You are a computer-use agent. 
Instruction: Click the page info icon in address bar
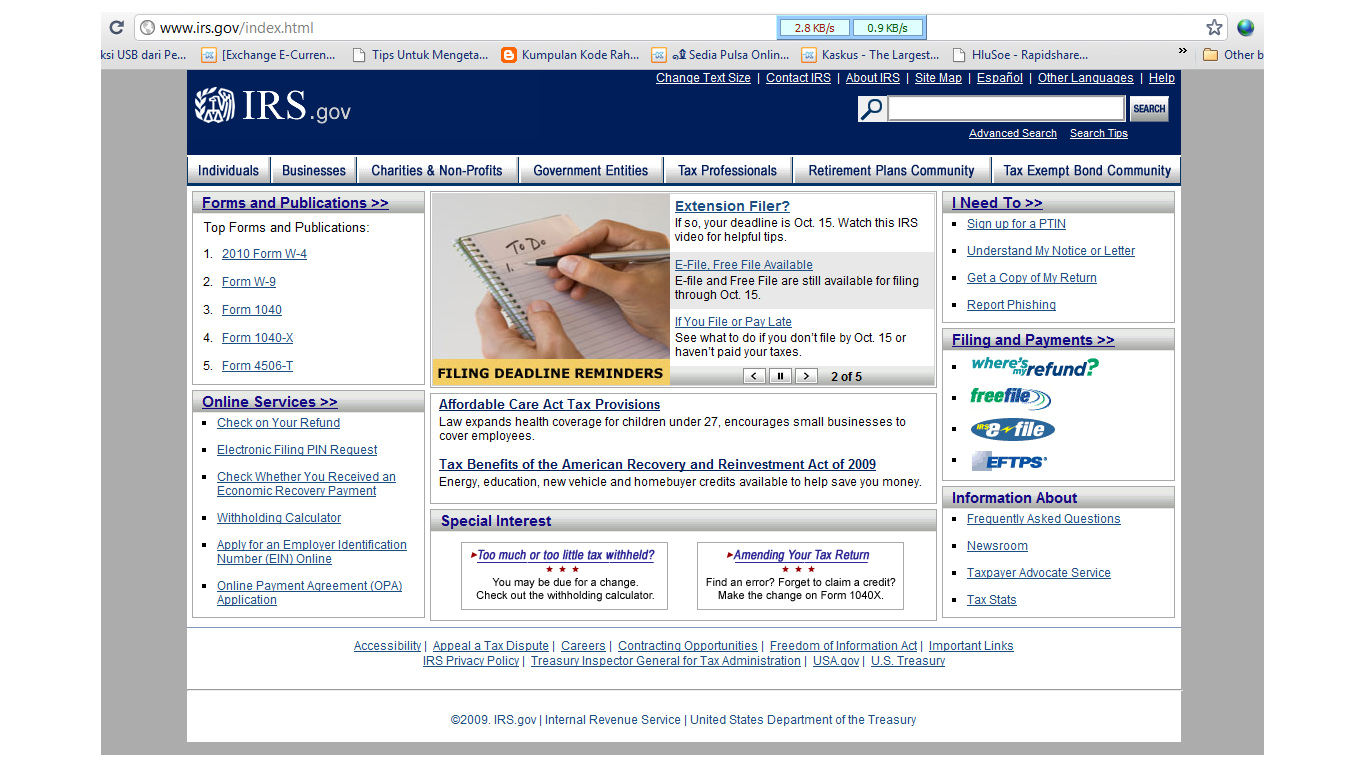click(x=147, y=28)
